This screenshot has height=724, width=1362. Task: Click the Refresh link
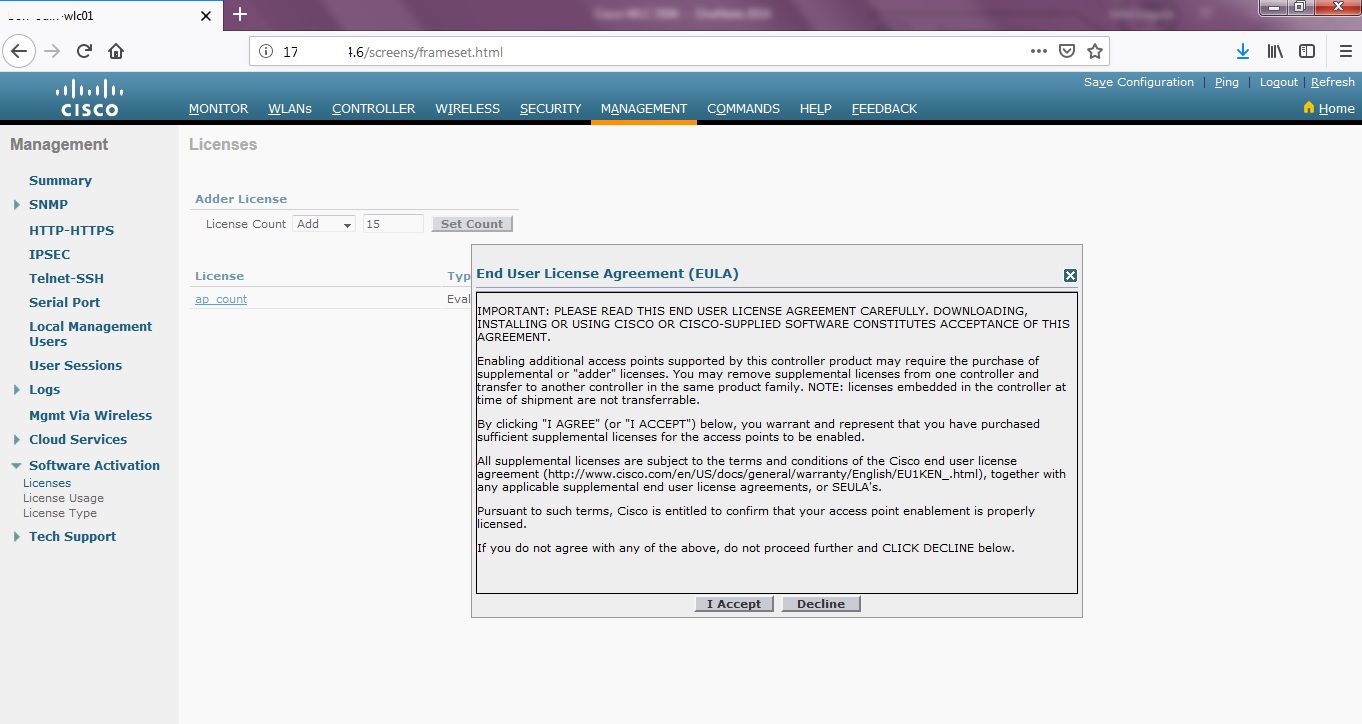point(1333,82)
